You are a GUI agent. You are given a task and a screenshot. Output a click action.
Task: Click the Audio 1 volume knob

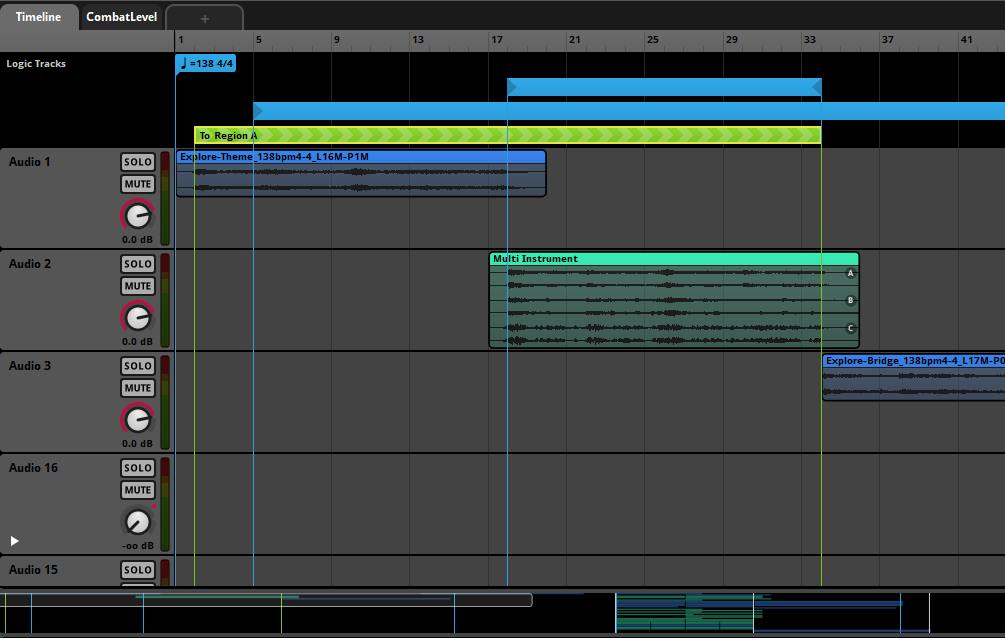tap(138, 215)
